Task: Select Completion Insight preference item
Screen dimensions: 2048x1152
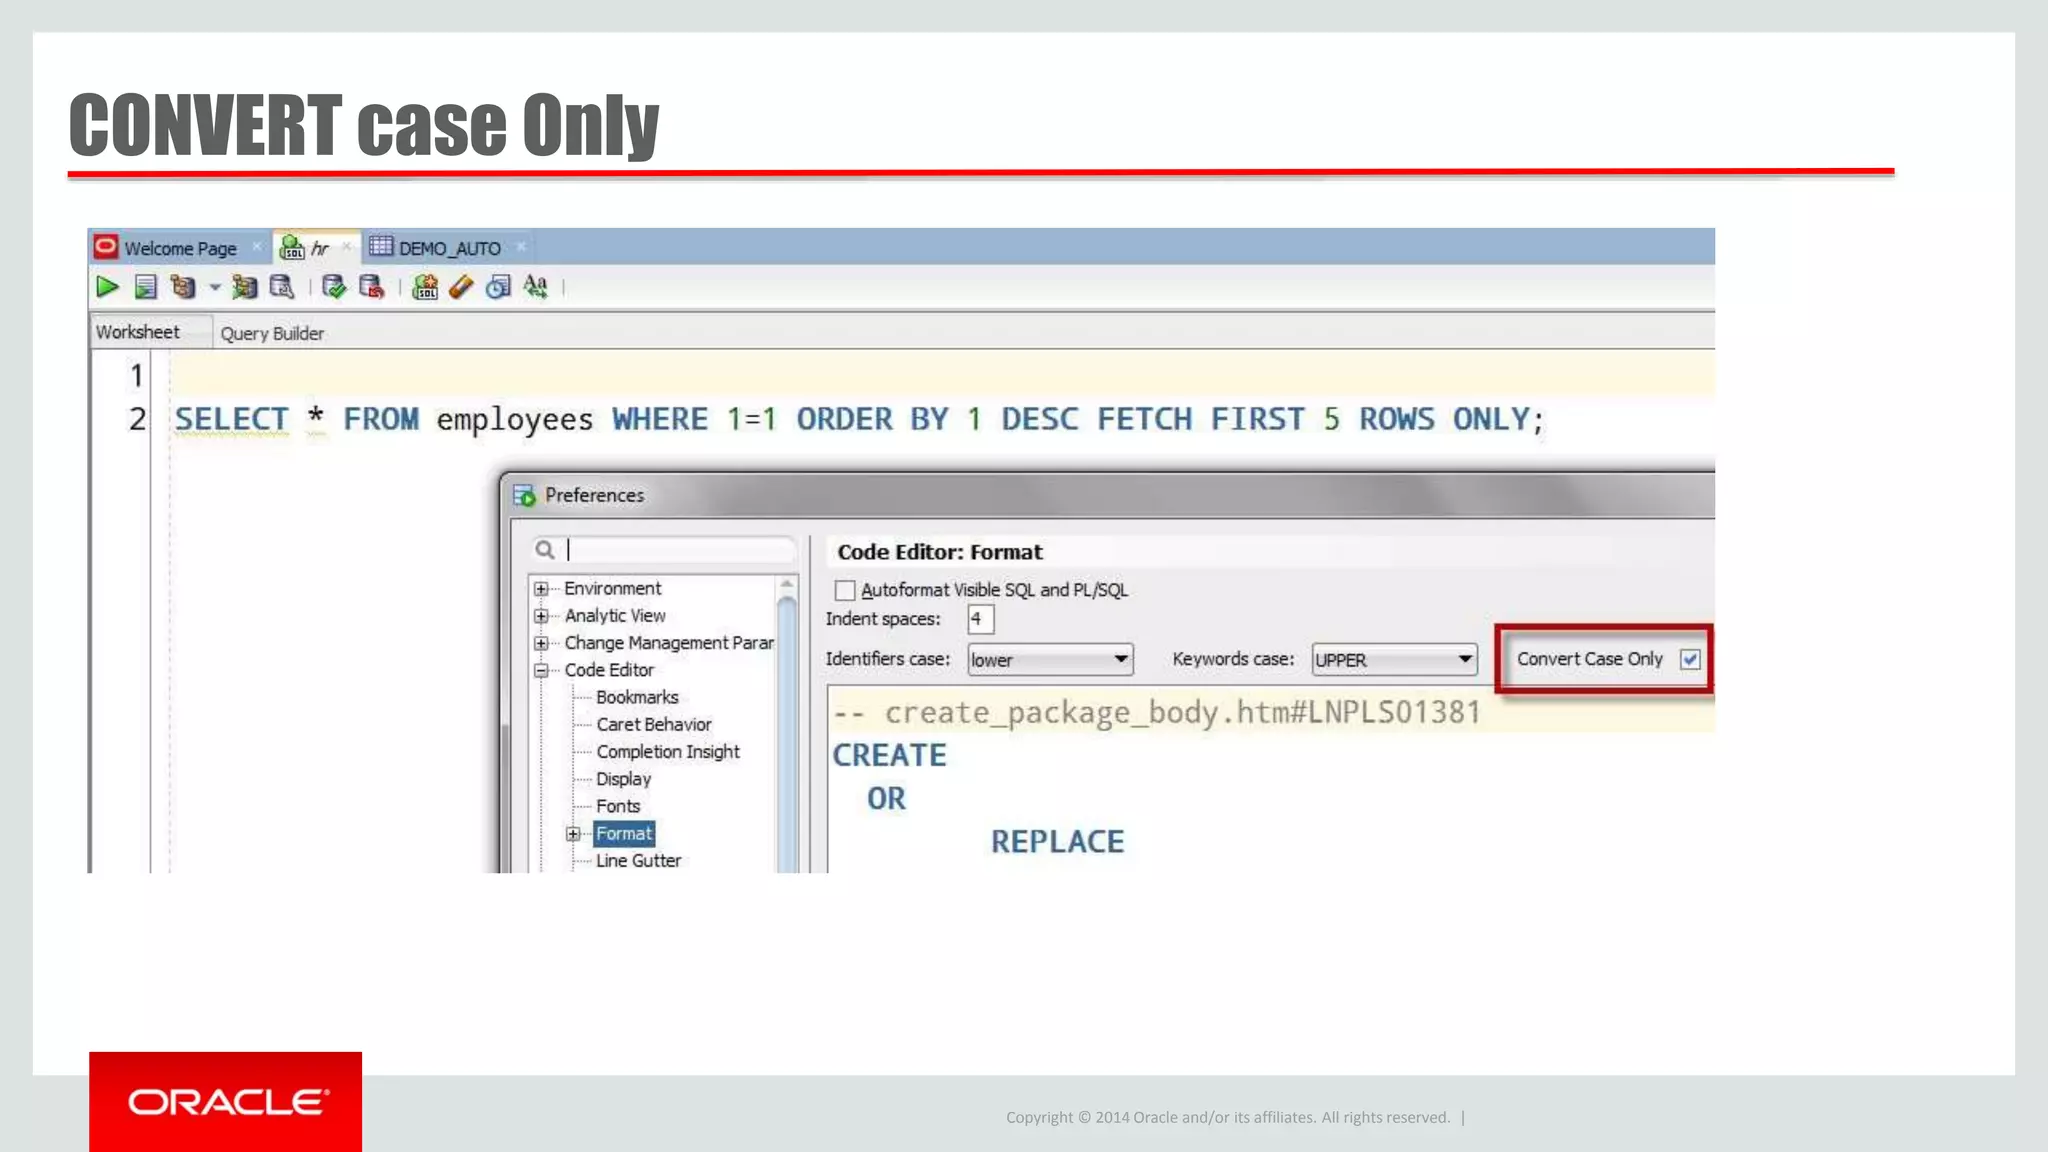Action: 668,752
